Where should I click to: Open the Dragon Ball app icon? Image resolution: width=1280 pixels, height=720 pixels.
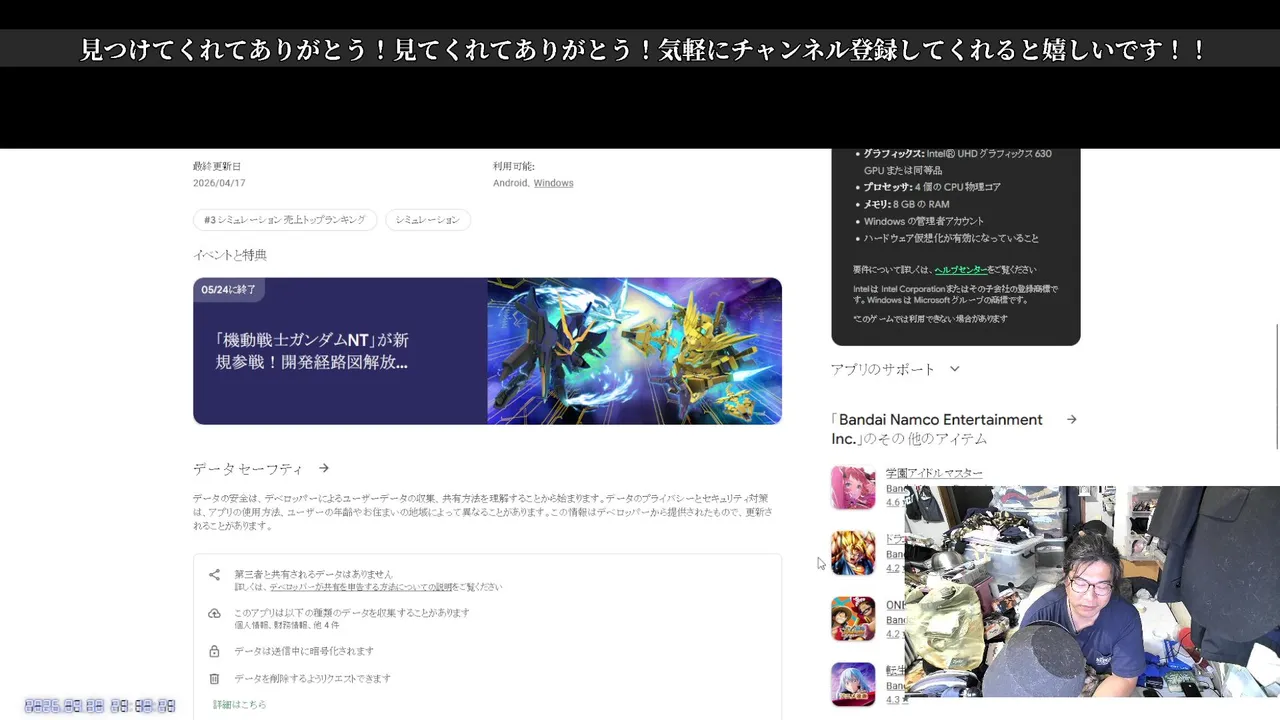853,553
